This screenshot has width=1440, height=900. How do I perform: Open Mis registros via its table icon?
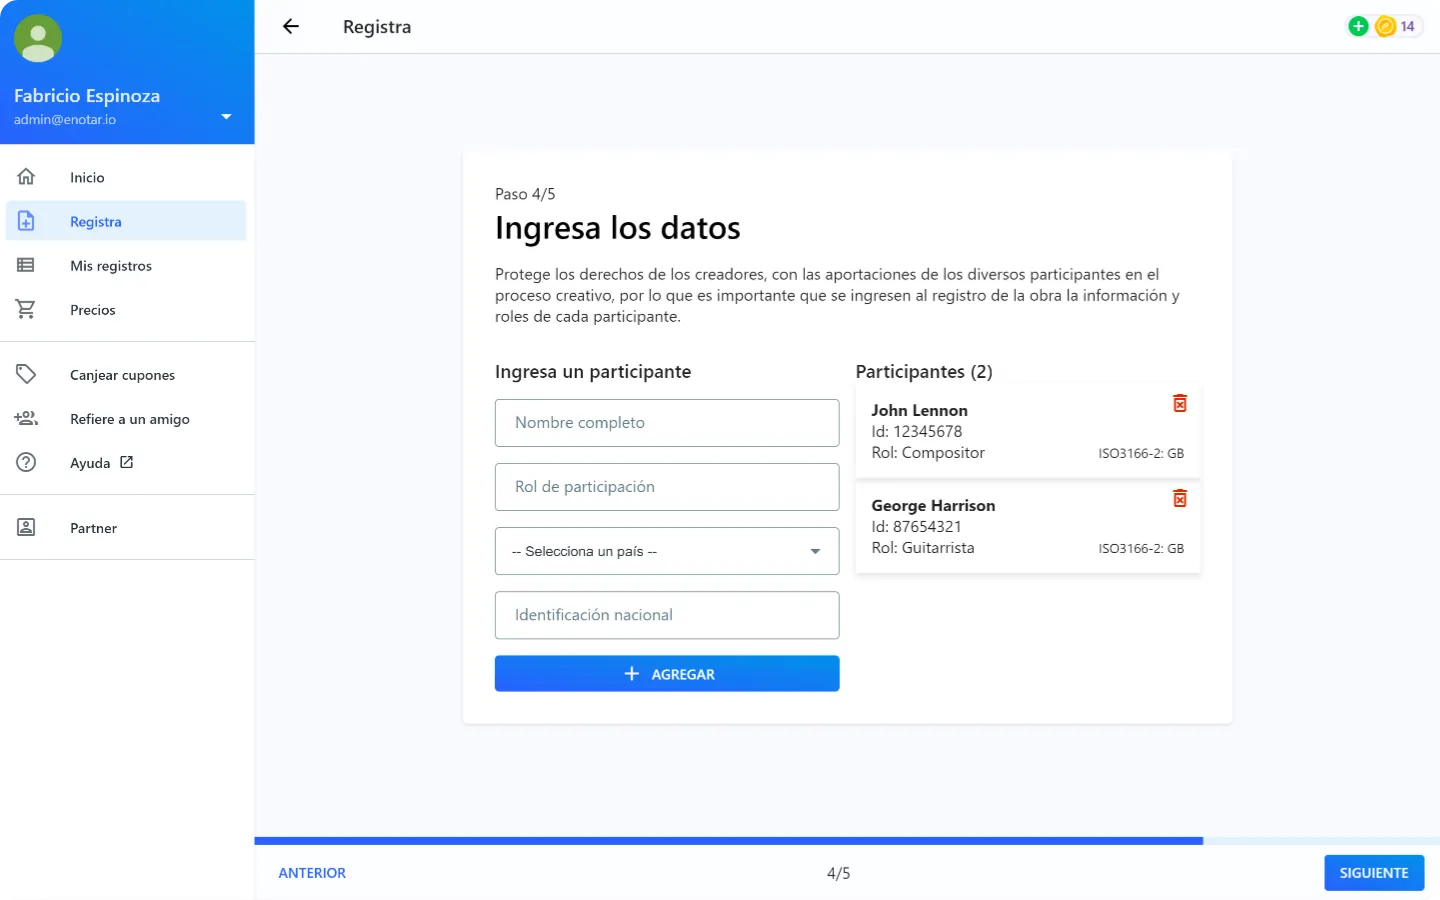27,265
